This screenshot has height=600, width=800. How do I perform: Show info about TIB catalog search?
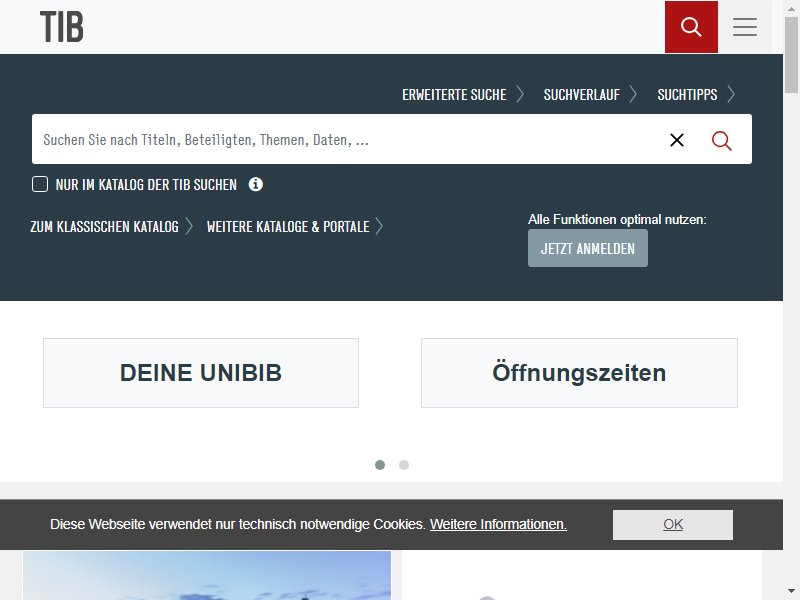(x=256, y=184)
